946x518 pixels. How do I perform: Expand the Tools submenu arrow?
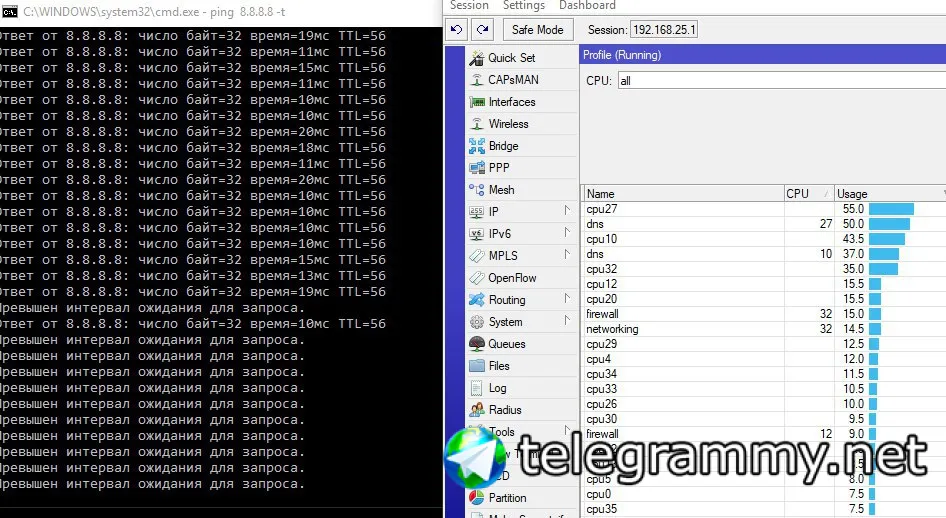[x=567, y=430]
